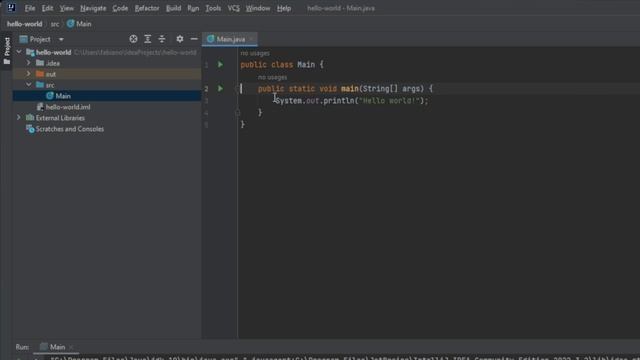
Task: Click the Expand All icon
Action: (148, 39)
